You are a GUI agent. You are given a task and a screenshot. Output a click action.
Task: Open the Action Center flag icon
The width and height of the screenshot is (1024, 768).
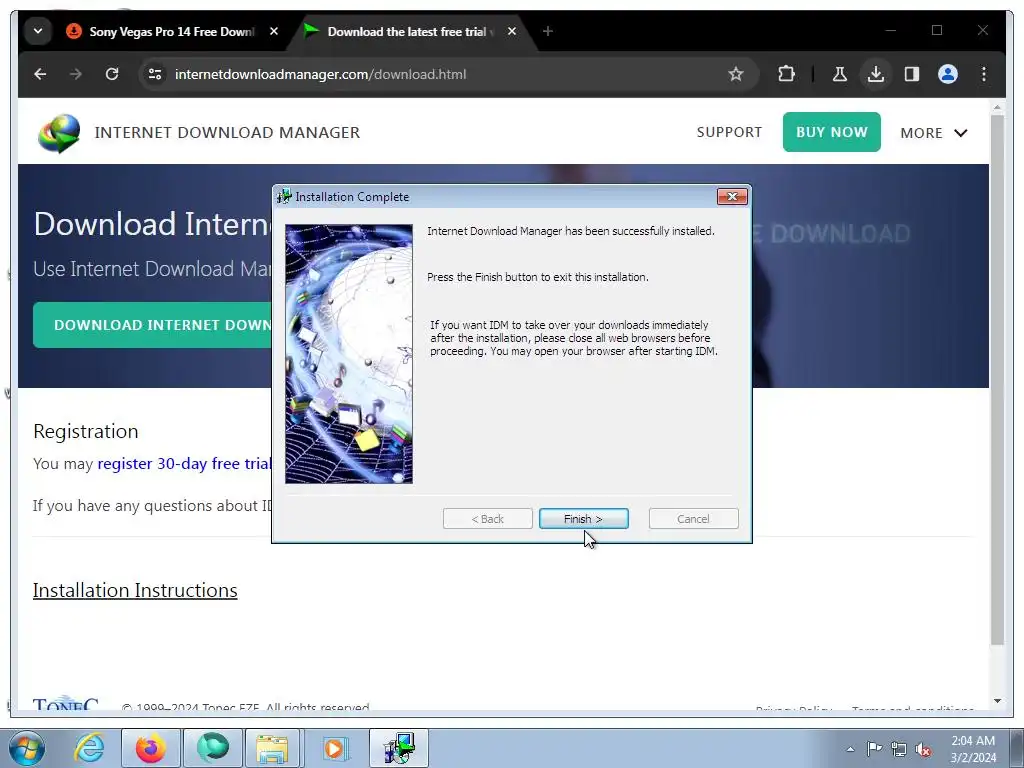[x=874, y=749]
